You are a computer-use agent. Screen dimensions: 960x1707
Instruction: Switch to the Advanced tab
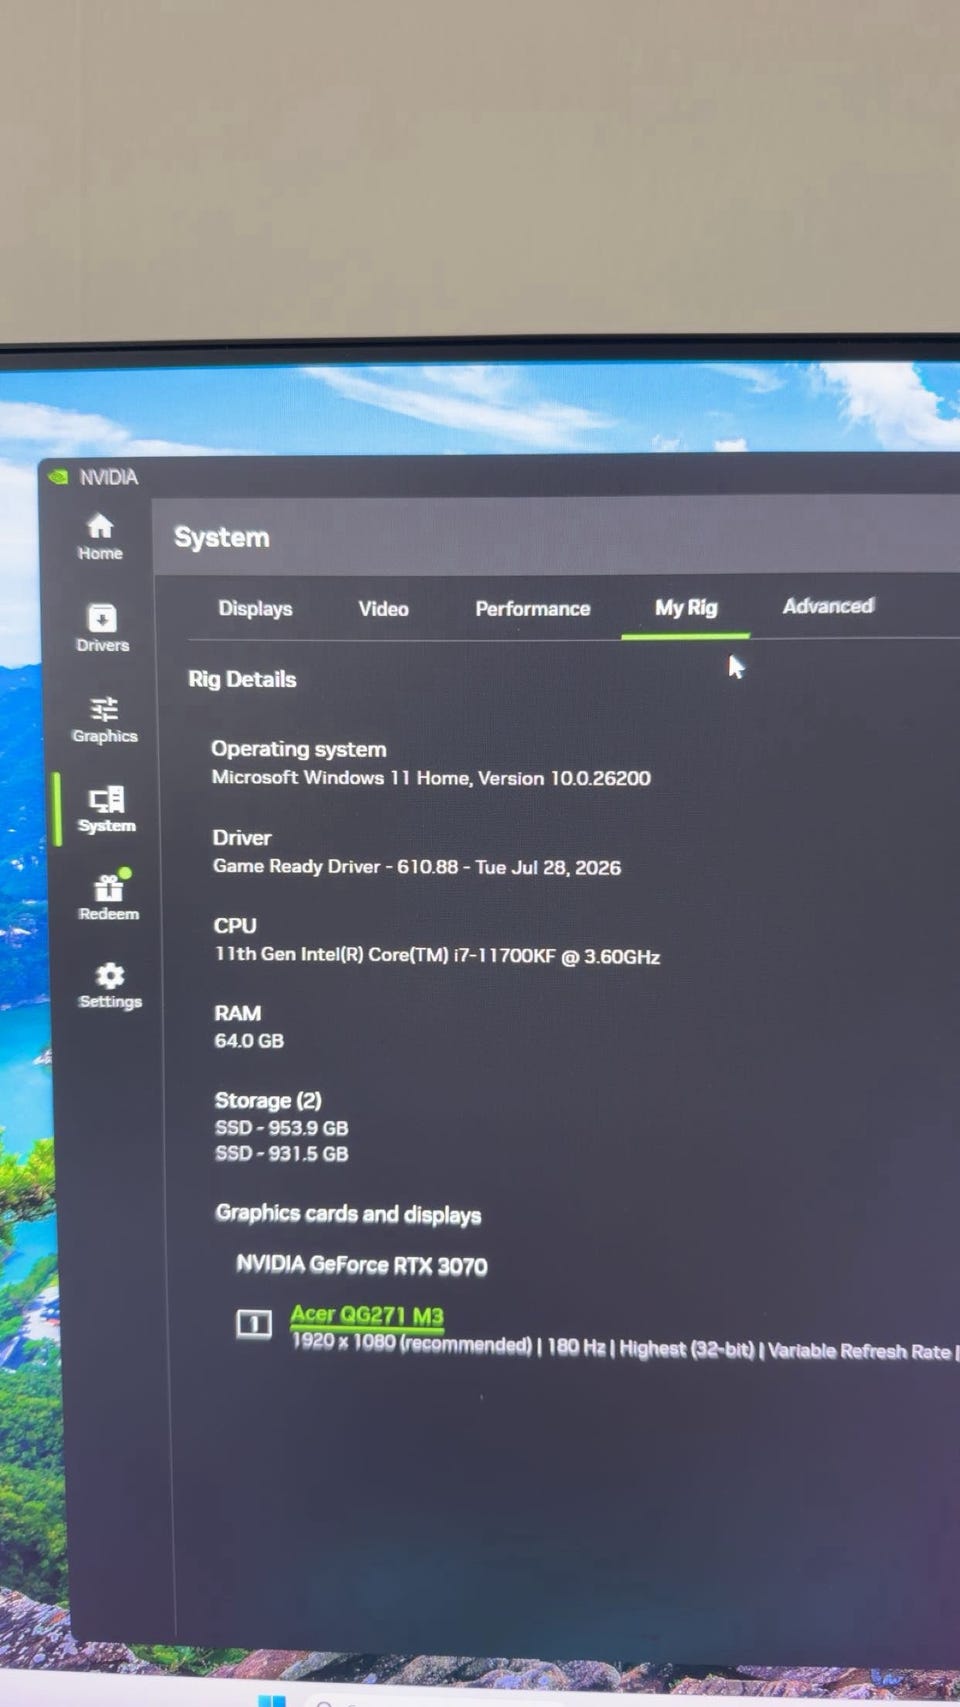click(x=828, y=606)
